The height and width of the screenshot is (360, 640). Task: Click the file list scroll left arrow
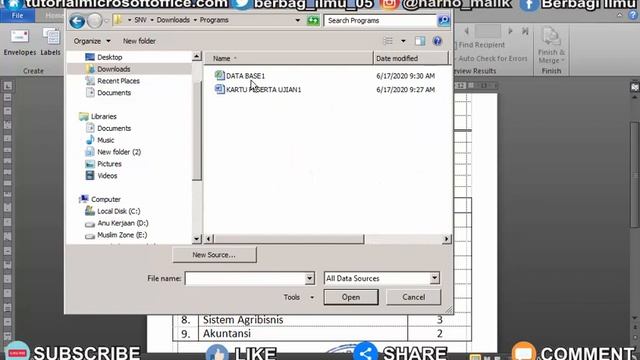209,239
